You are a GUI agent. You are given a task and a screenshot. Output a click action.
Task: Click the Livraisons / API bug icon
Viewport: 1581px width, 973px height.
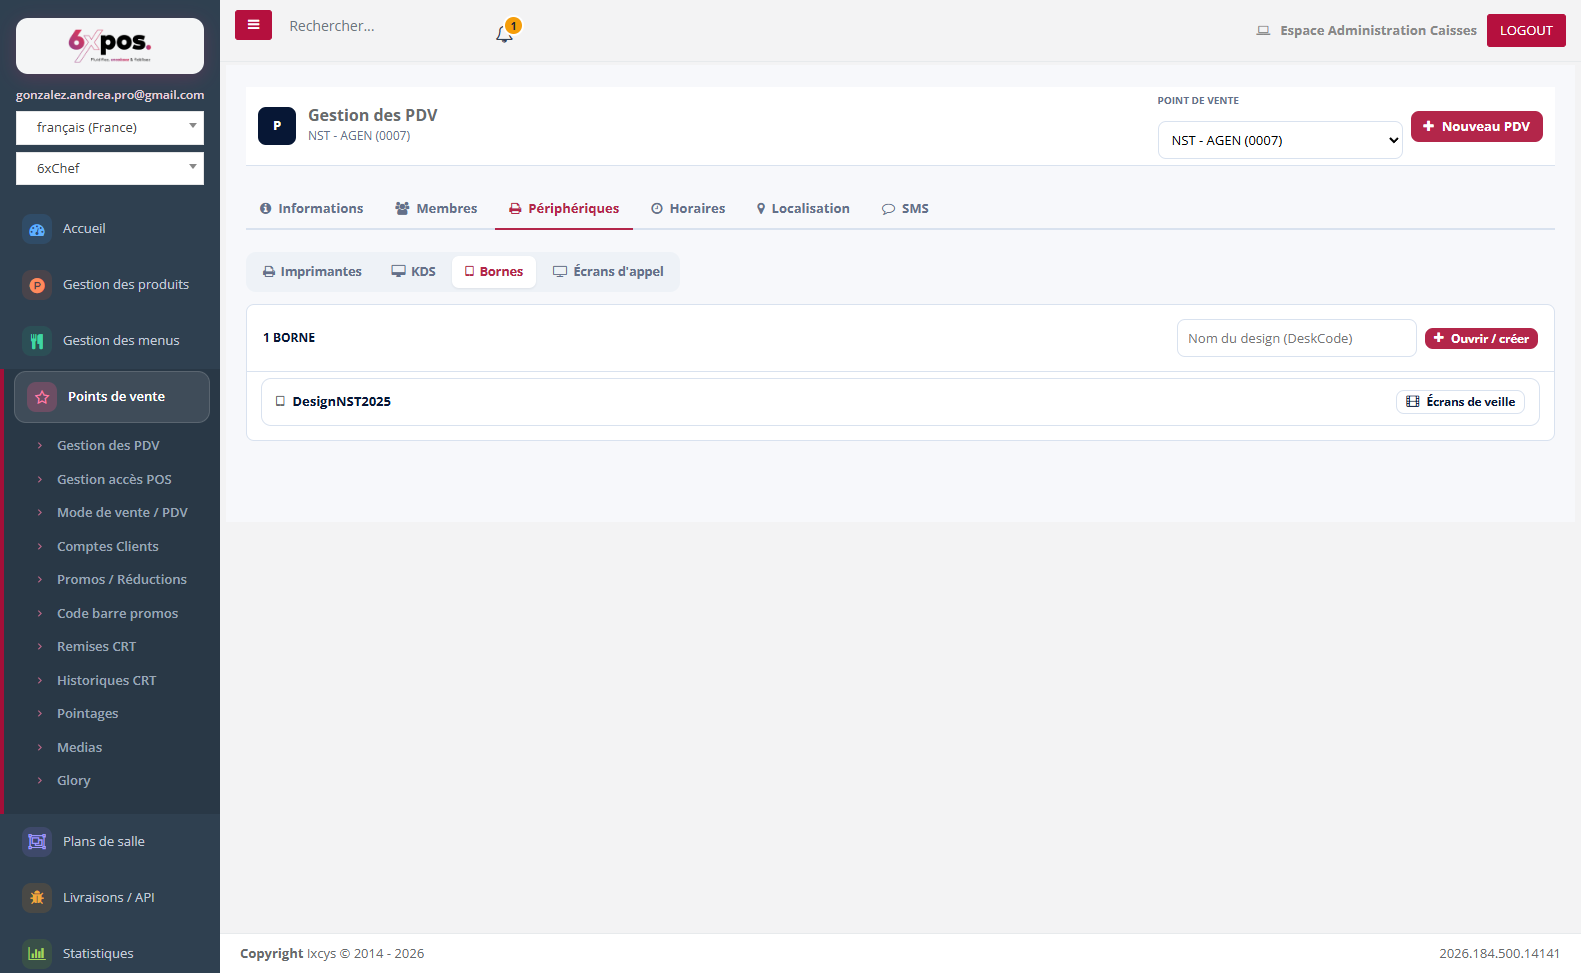[x=37, y=898]
